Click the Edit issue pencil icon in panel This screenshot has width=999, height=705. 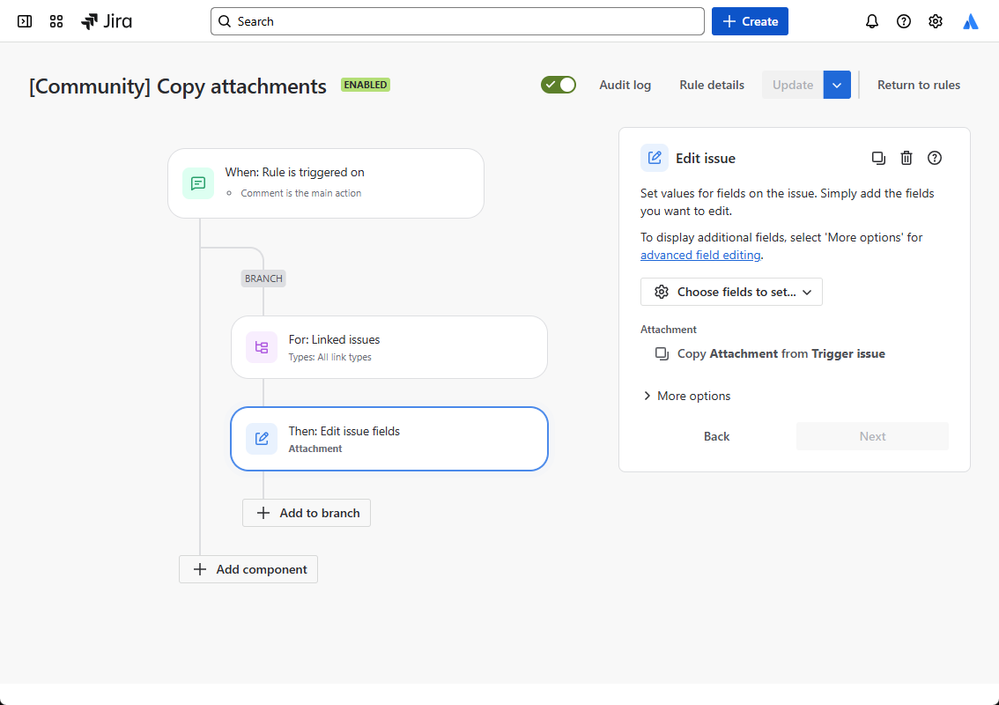(654, 158)
